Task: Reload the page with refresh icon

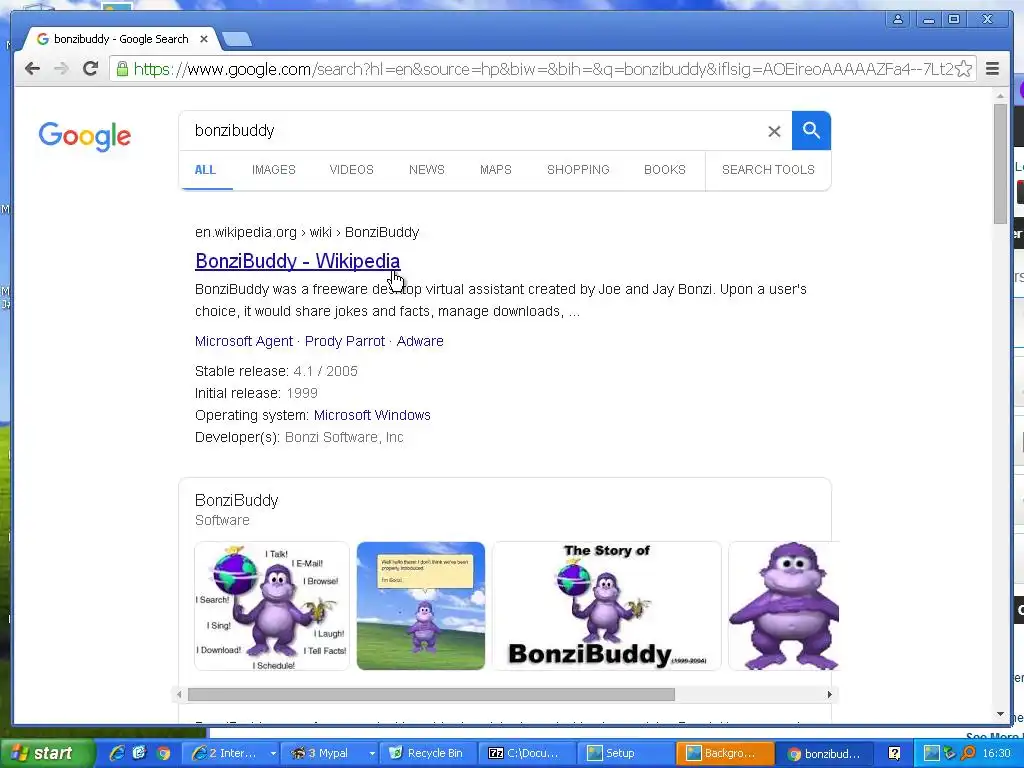Action: pyautogui.click(x=91, y=68)
